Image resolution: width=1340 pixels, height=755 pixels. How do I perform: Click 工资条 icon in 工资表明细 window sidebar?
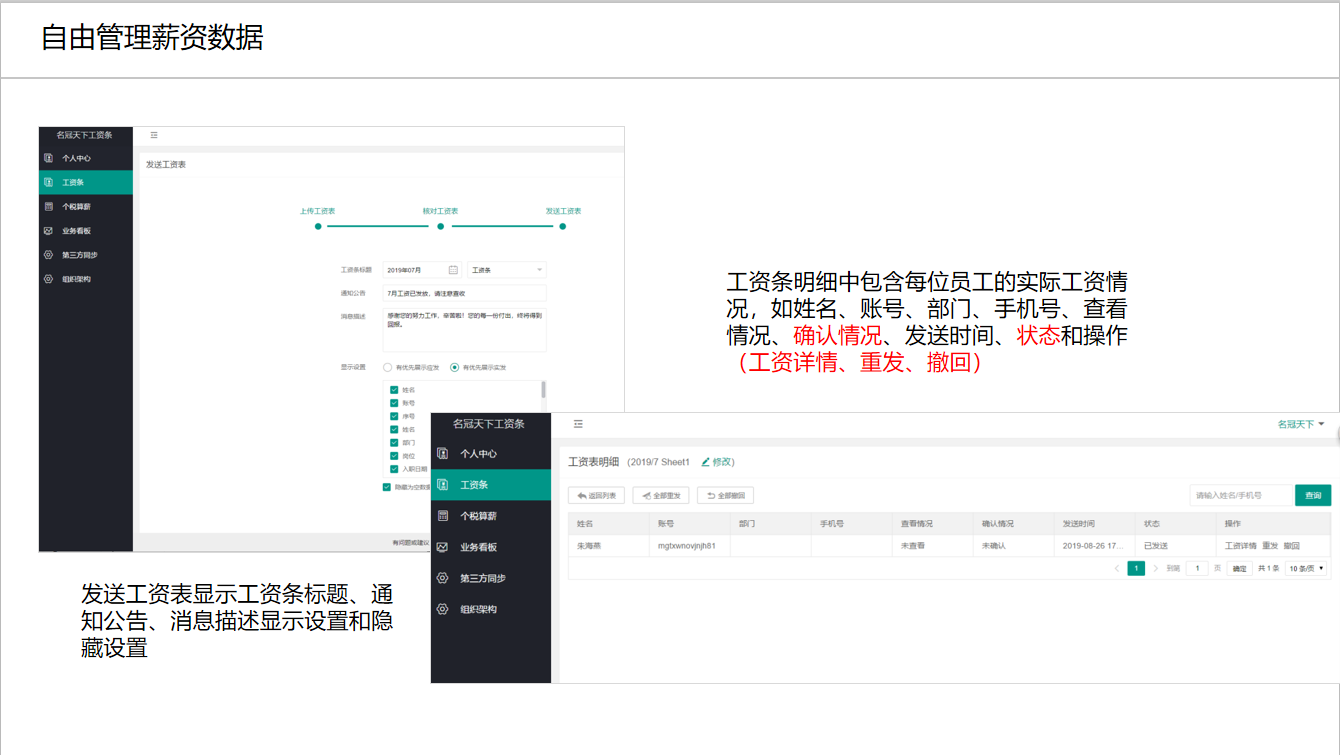(443, 485)
